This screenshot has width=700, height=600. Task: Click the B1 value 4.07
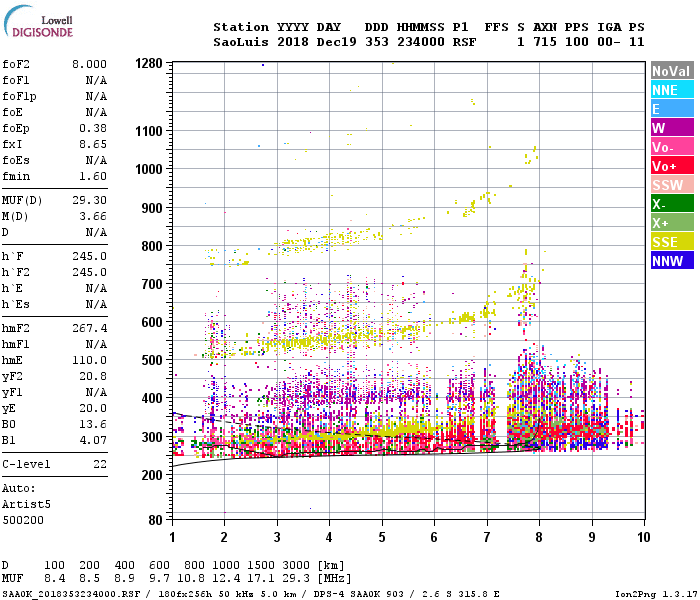pyautogui.click(x=93, y=440)
